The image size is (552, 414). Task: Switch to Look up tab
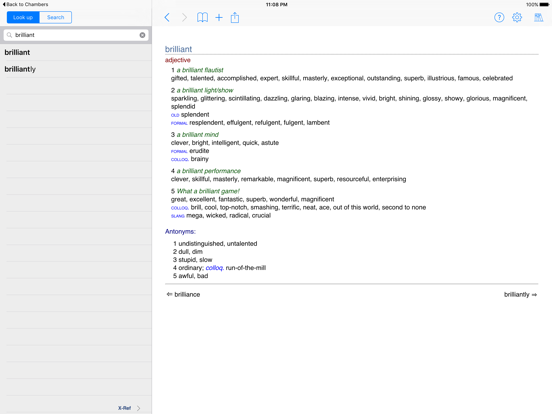pyautogui.click(x=23, y=17)
